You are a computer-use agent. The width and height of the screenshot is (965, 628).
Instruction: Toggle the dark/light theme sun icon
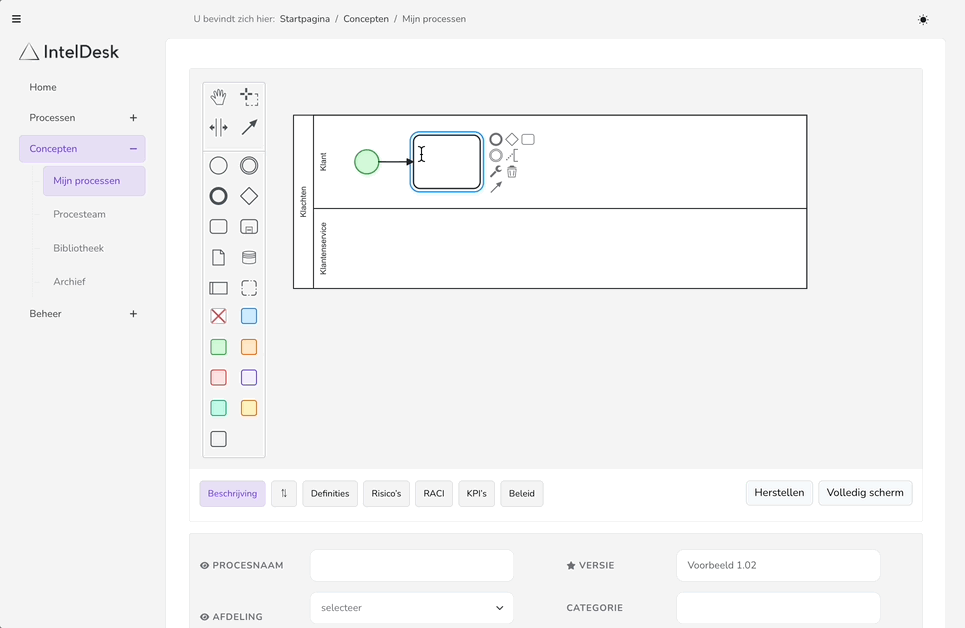click(x=922, y=19)
